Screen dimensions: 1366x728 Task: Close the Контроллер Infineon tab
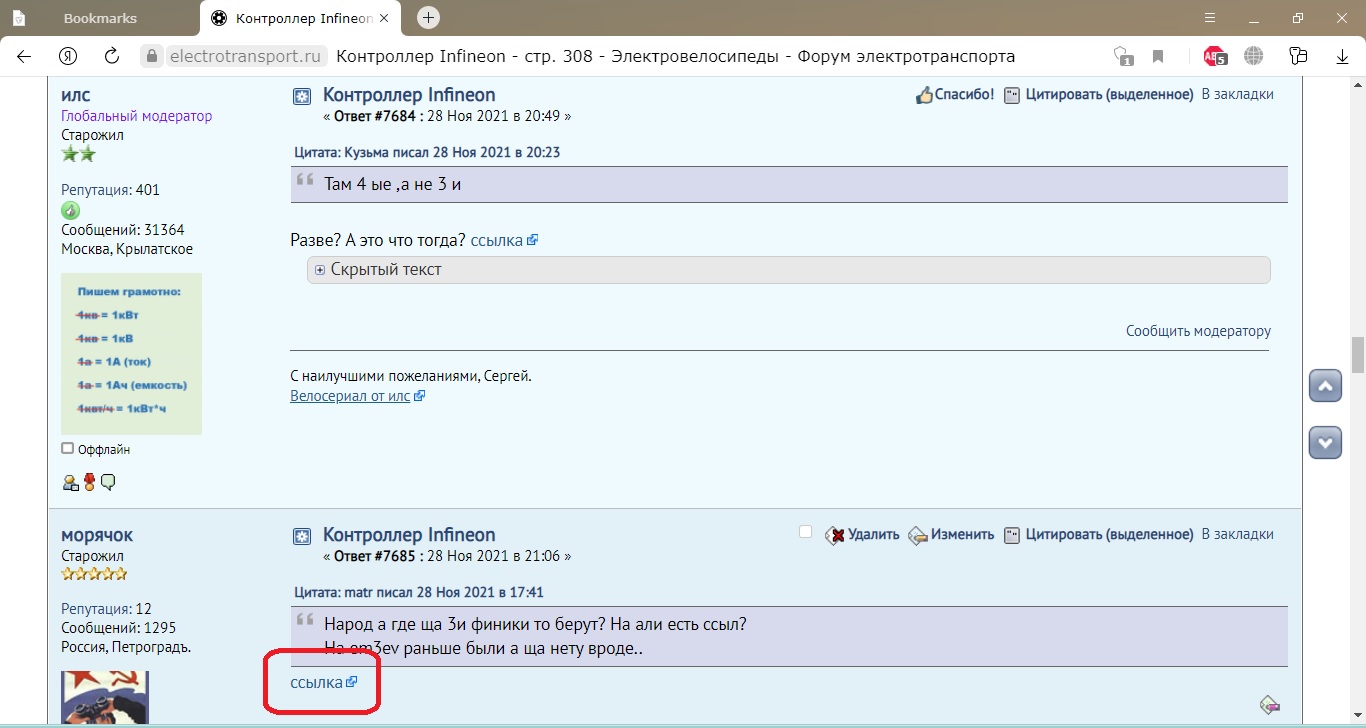(384, 19)
